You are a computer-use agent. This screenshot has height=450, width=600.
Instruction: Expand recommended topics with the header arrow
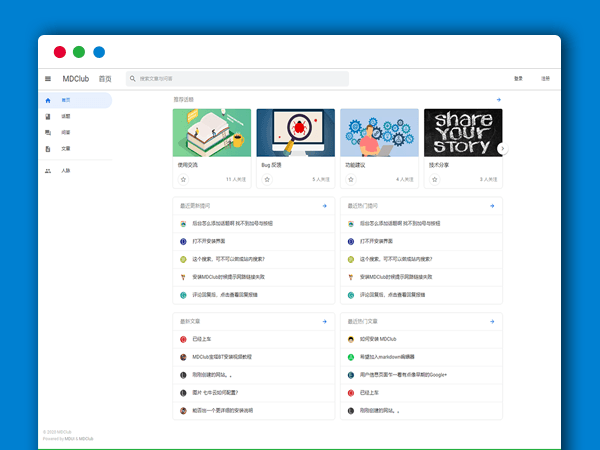coord(498,100)
